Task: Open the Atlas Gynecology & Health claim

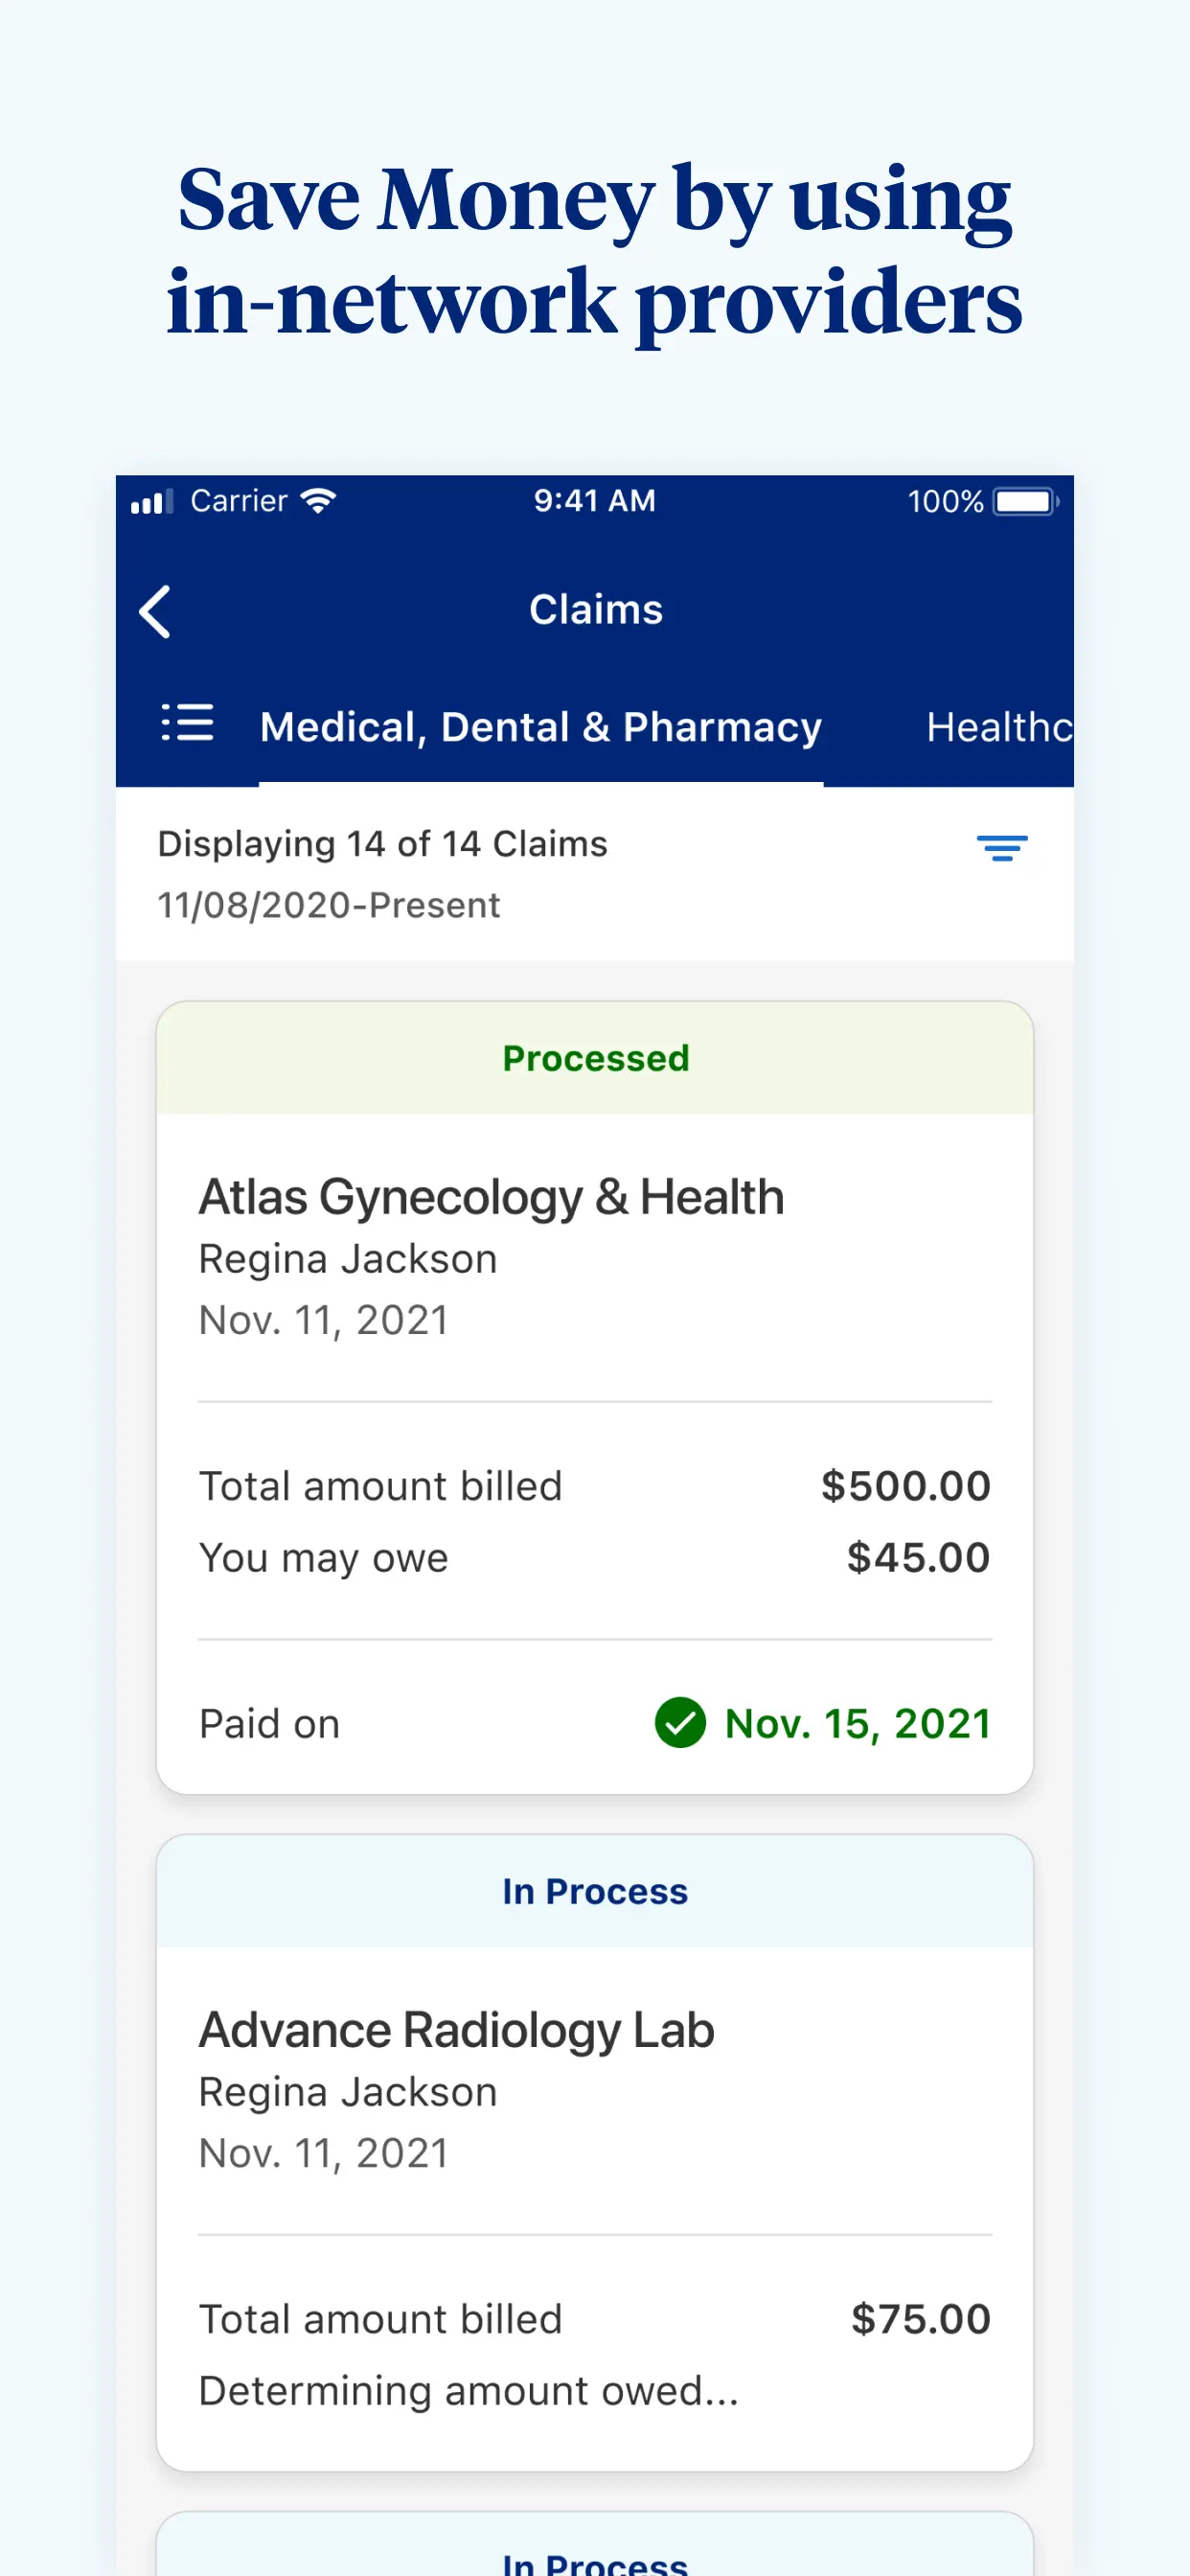Action: pos(491,1197)
